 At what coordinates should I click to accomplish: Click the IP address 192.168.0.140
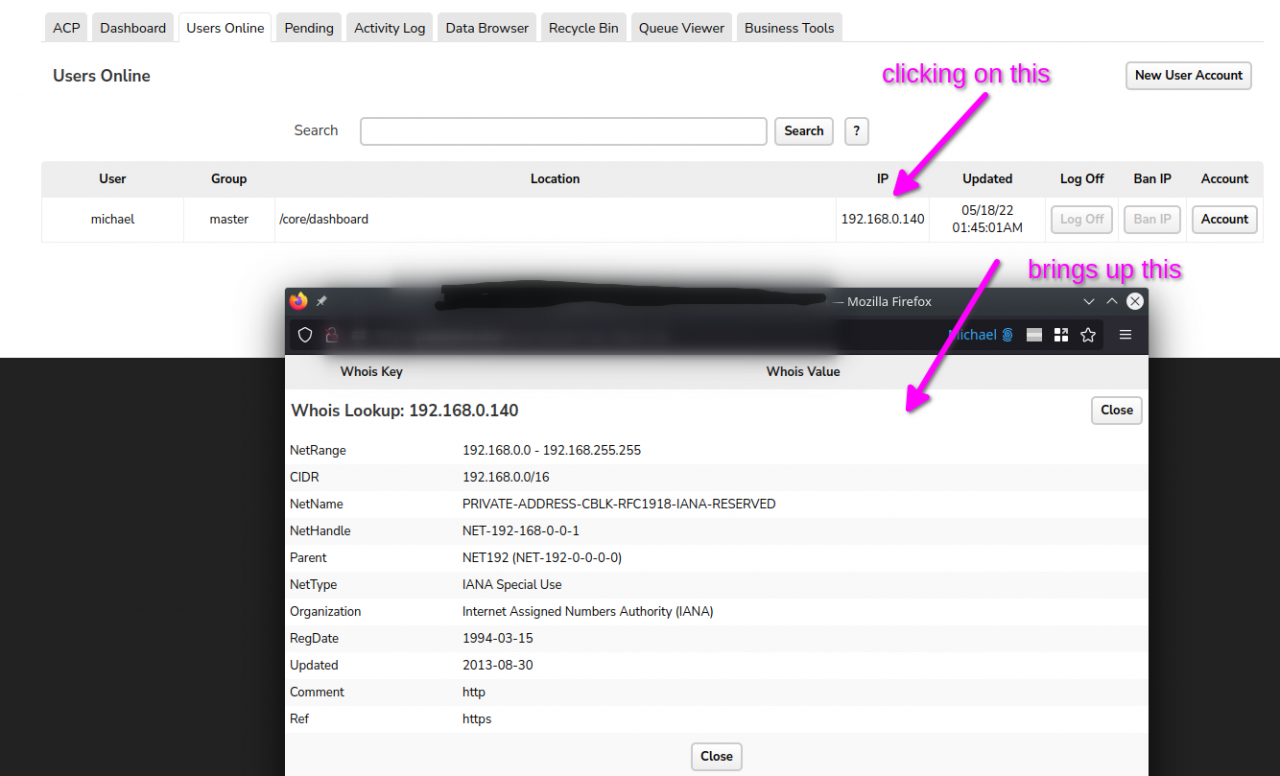pos(882,219)
